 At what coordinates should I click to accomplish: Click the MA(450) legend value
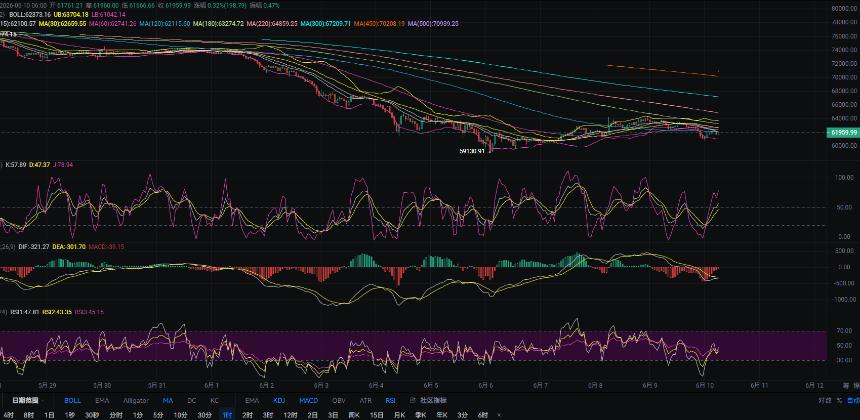379,24
